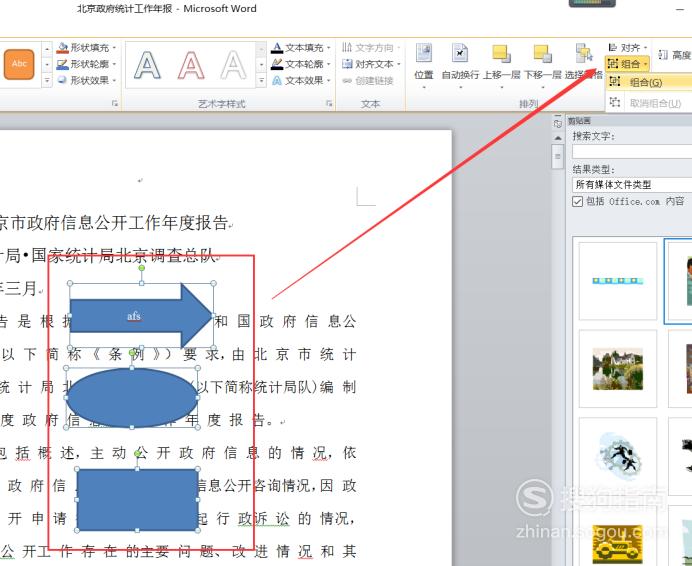Click the search text (搜索文字) input field
Viewport: 692px width, 566px height.
(x=632, y=151)
